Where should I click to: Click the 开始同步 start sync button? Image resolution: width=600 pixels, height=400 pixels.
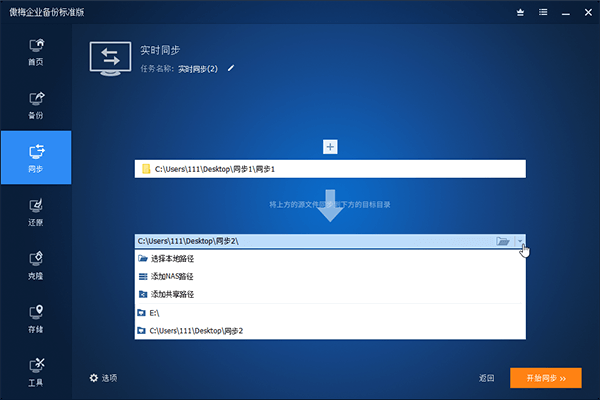coord(545,378)
